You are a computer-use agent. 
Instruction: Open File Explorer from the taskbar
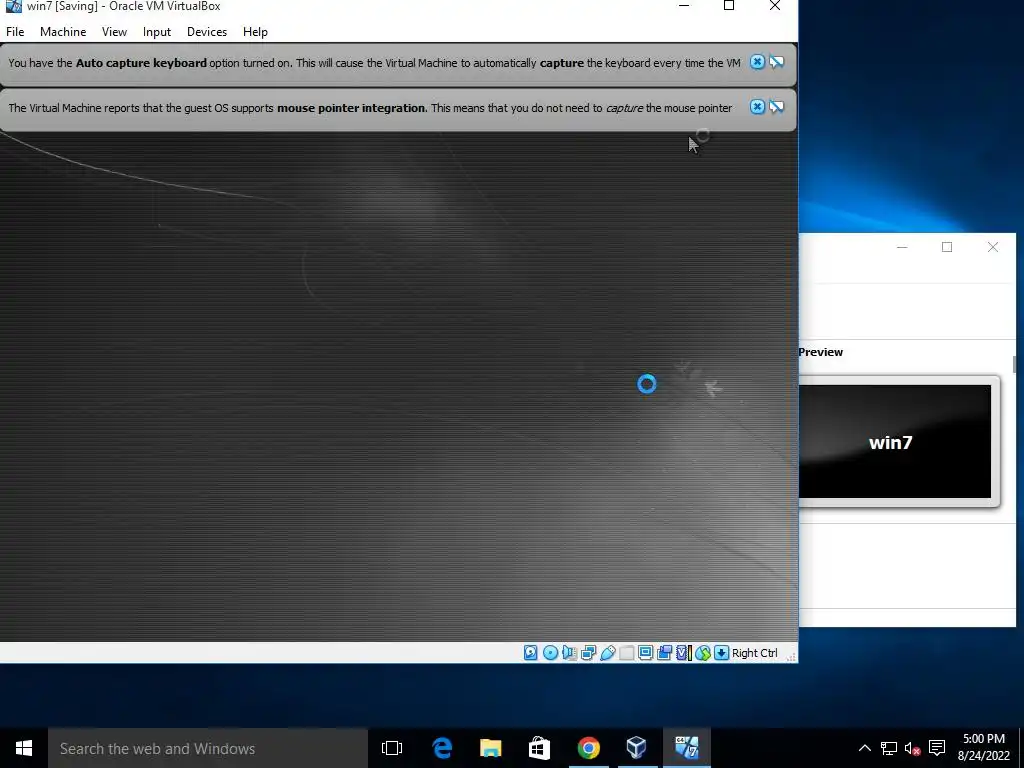click(x=490, y=748)
